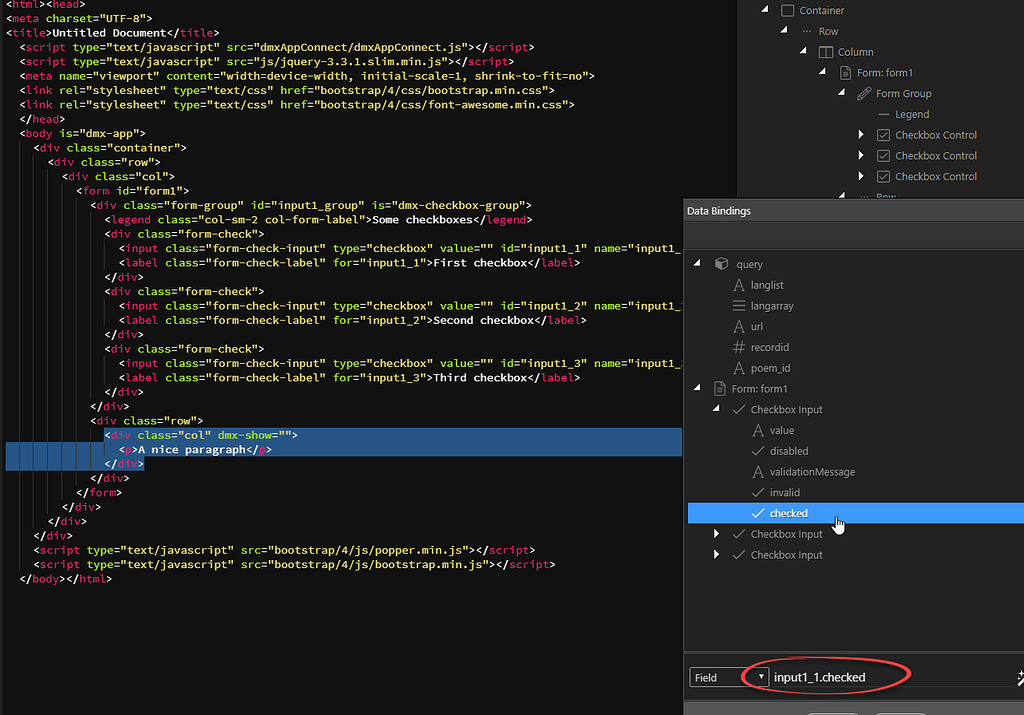
Task: Click the text-type icon beside validationMessage
Action: pos(758,472)
